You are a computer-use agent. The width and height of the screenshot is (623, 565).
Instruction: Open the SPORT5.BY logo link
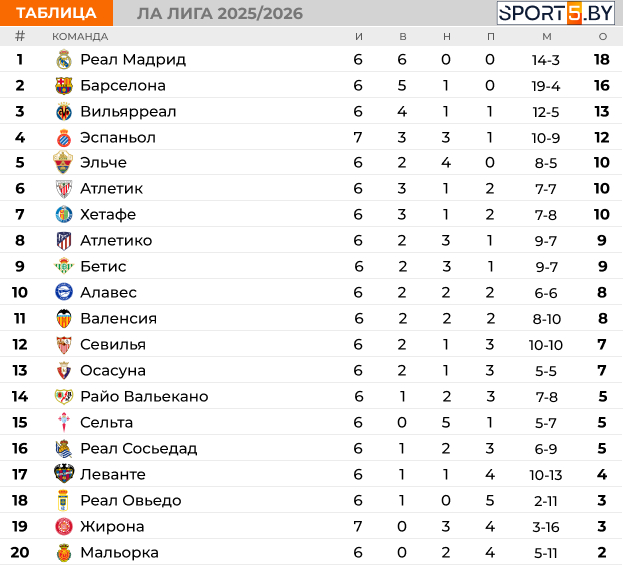coord(556,13)
